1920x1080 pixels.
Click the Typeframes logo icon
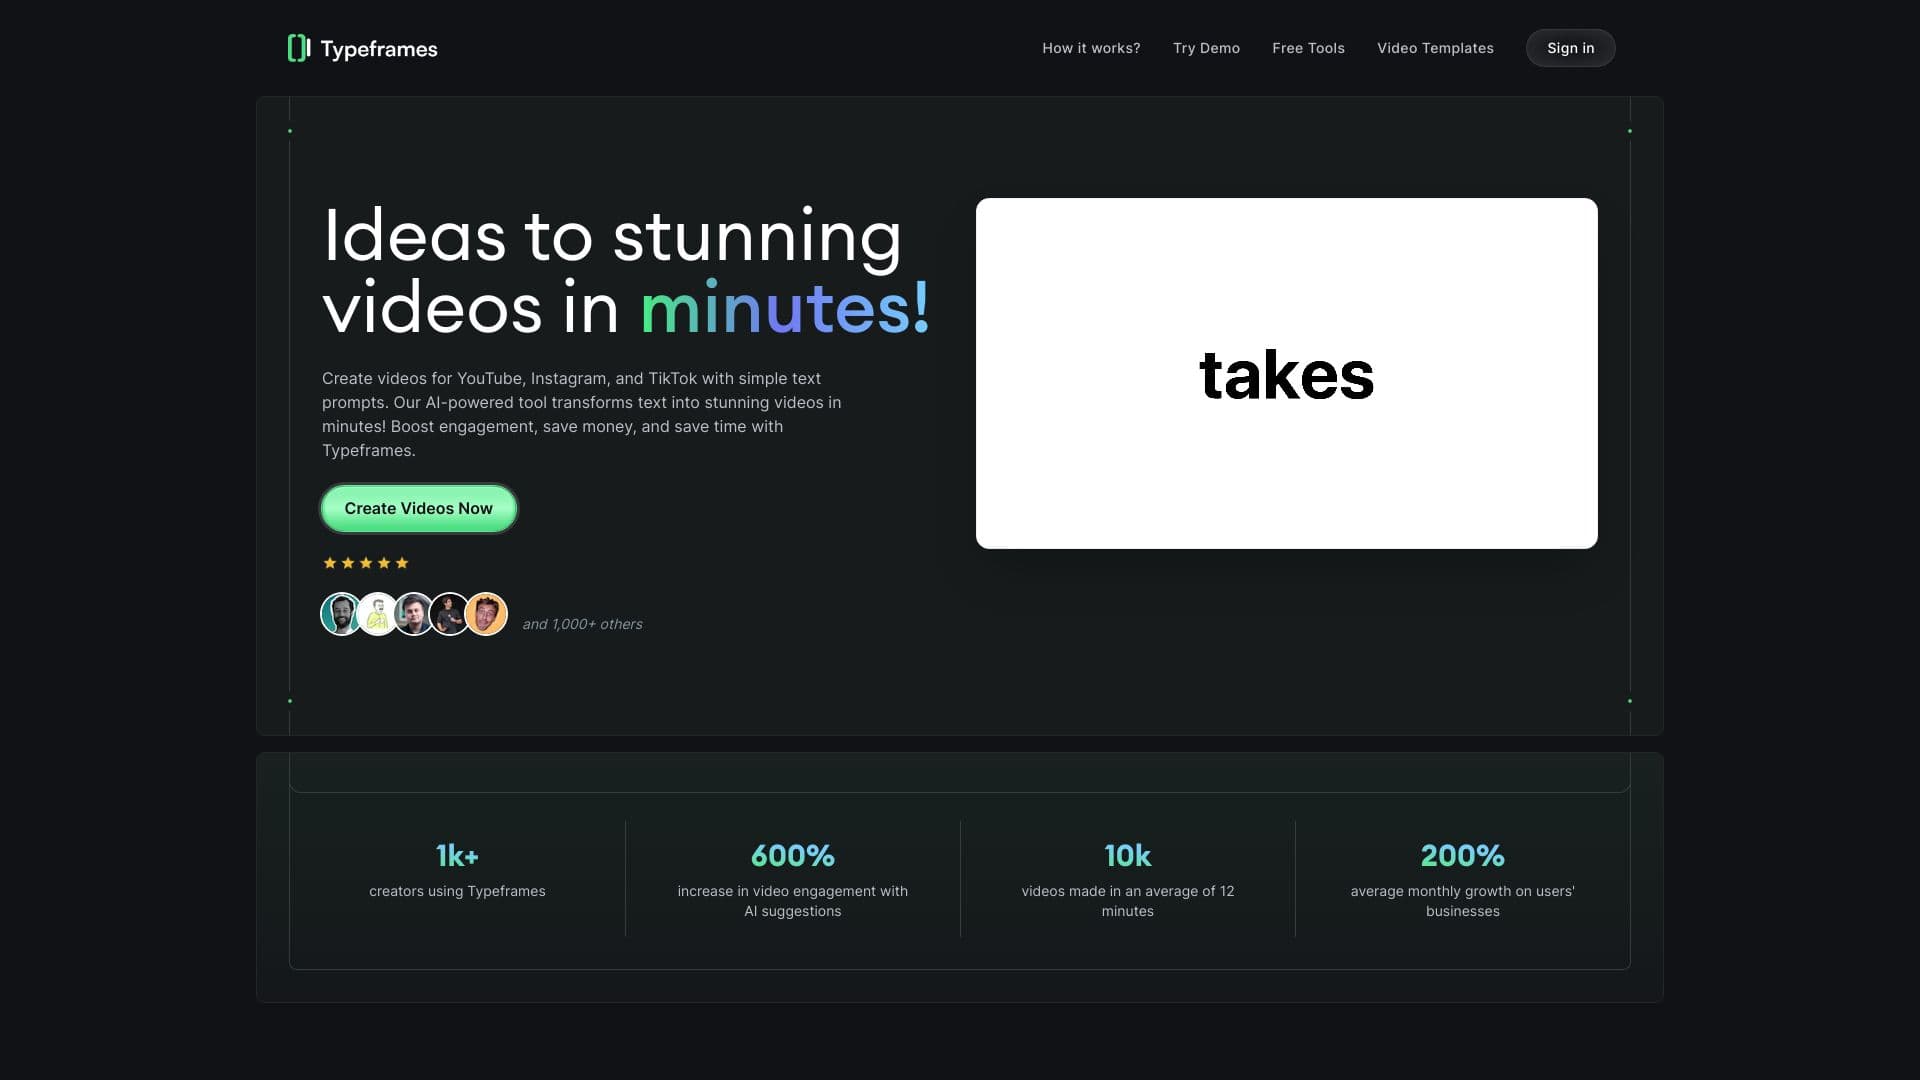coord(299,47)
